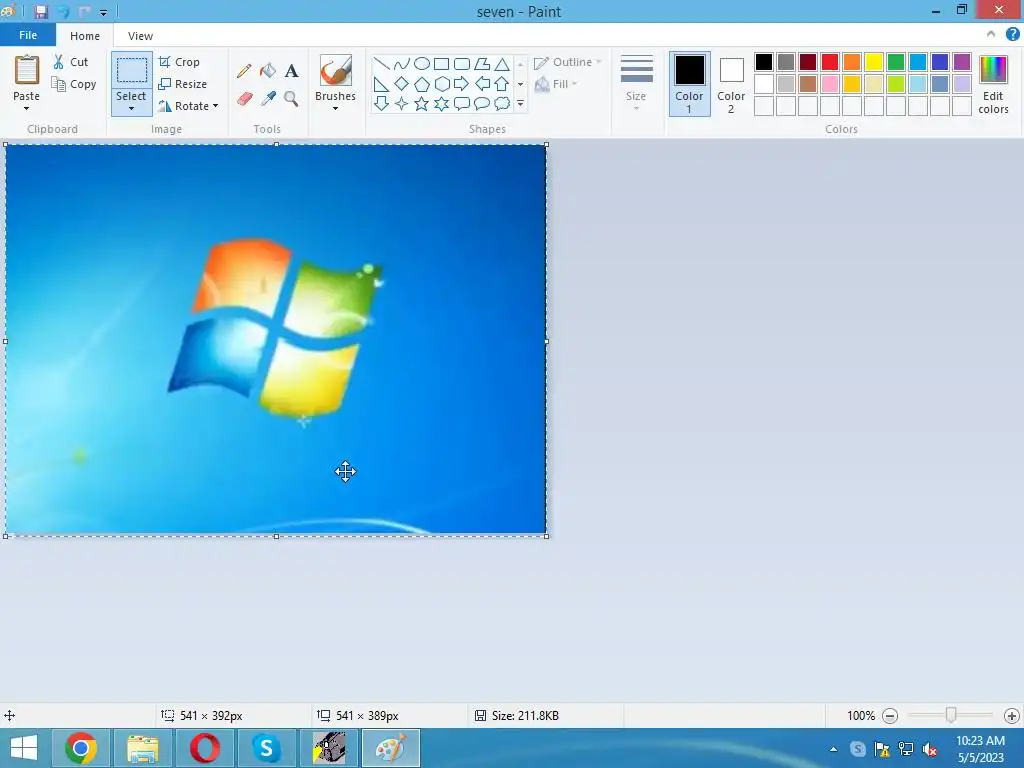The image size is (1024, 768).
Task: Select the Eraser tool
Action: (x=244, y=99)
